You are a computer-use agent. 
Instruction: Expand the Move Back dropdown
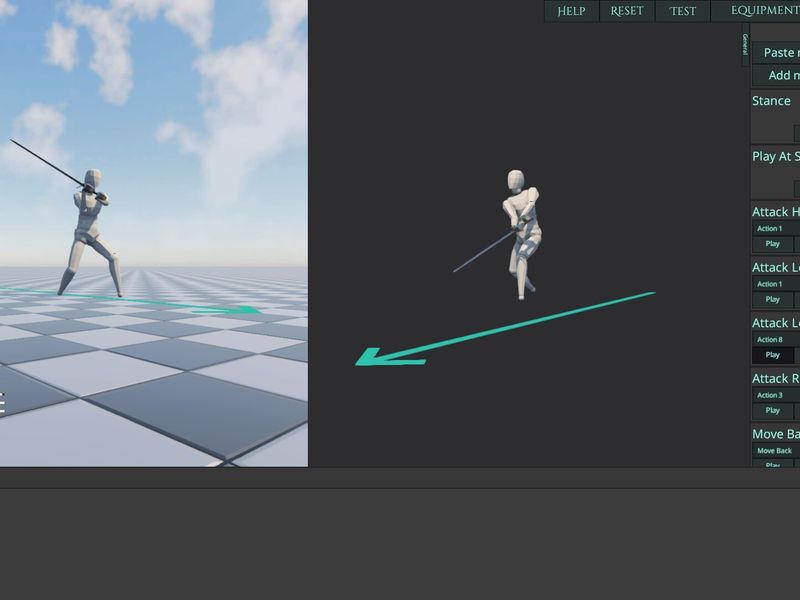click(776, 451)
